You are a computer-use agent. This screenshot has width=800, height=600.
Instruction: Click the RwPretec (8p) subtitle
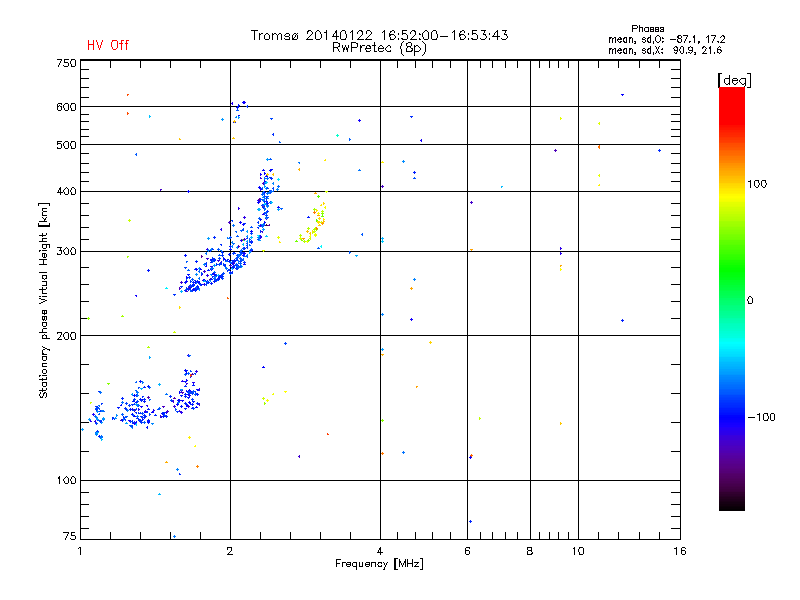pos(379,48)
